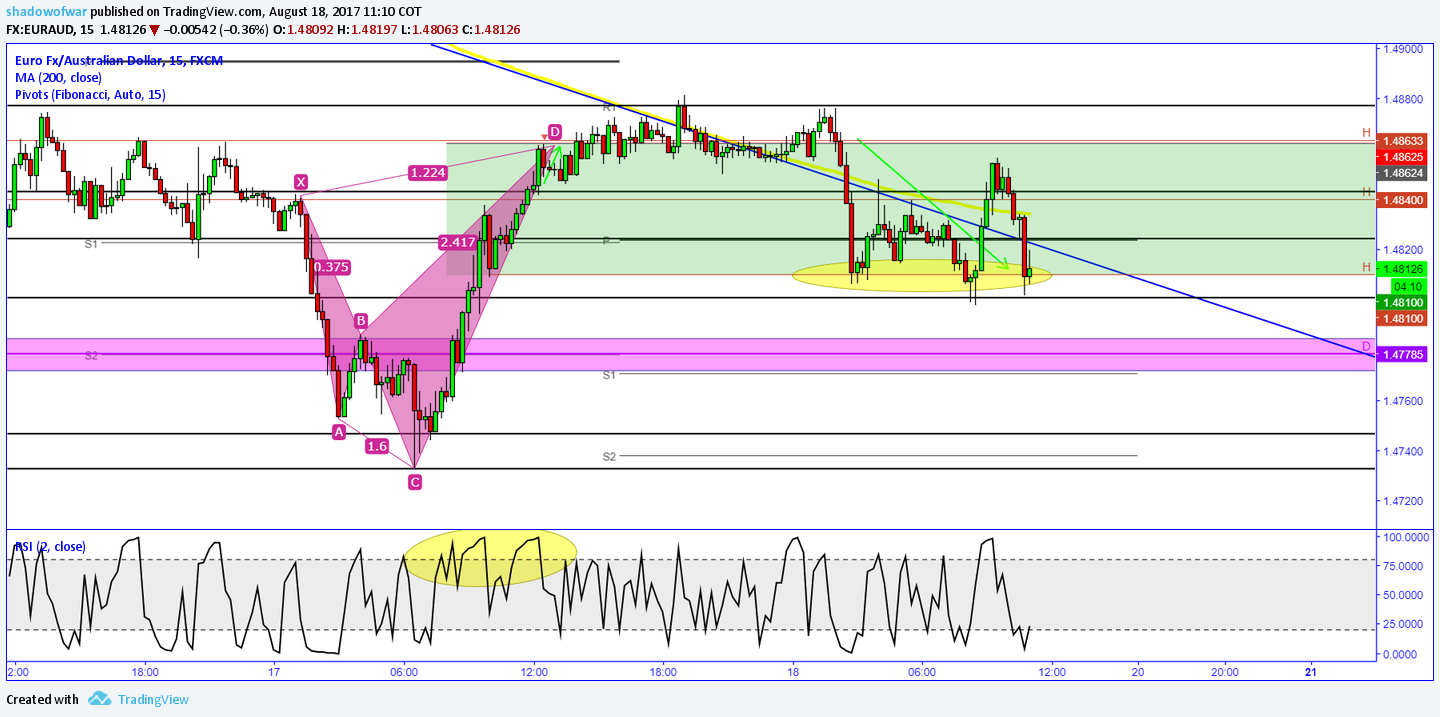
Task: Click the 1.48200 price axis label
Action: [1404, 250]
